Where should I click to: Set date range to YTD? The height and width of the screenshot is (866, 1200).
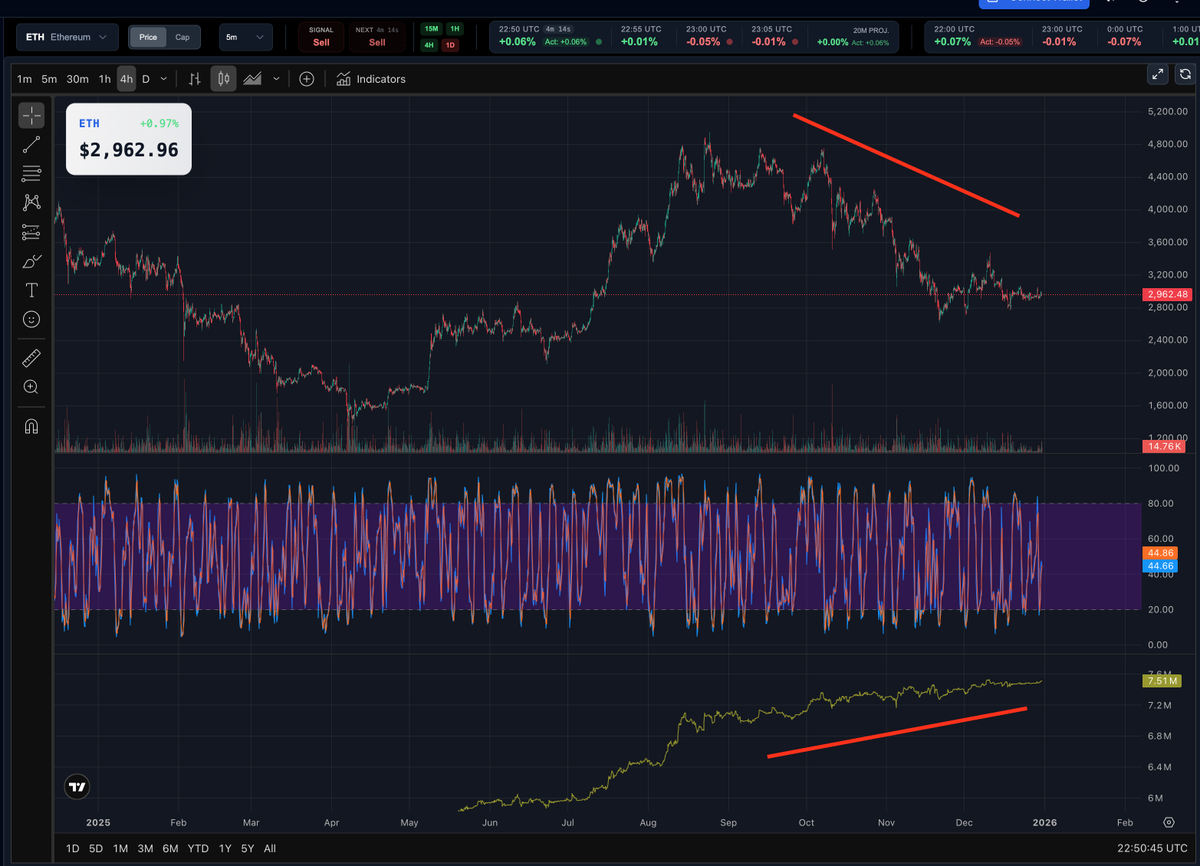click(x=198, y=848)
